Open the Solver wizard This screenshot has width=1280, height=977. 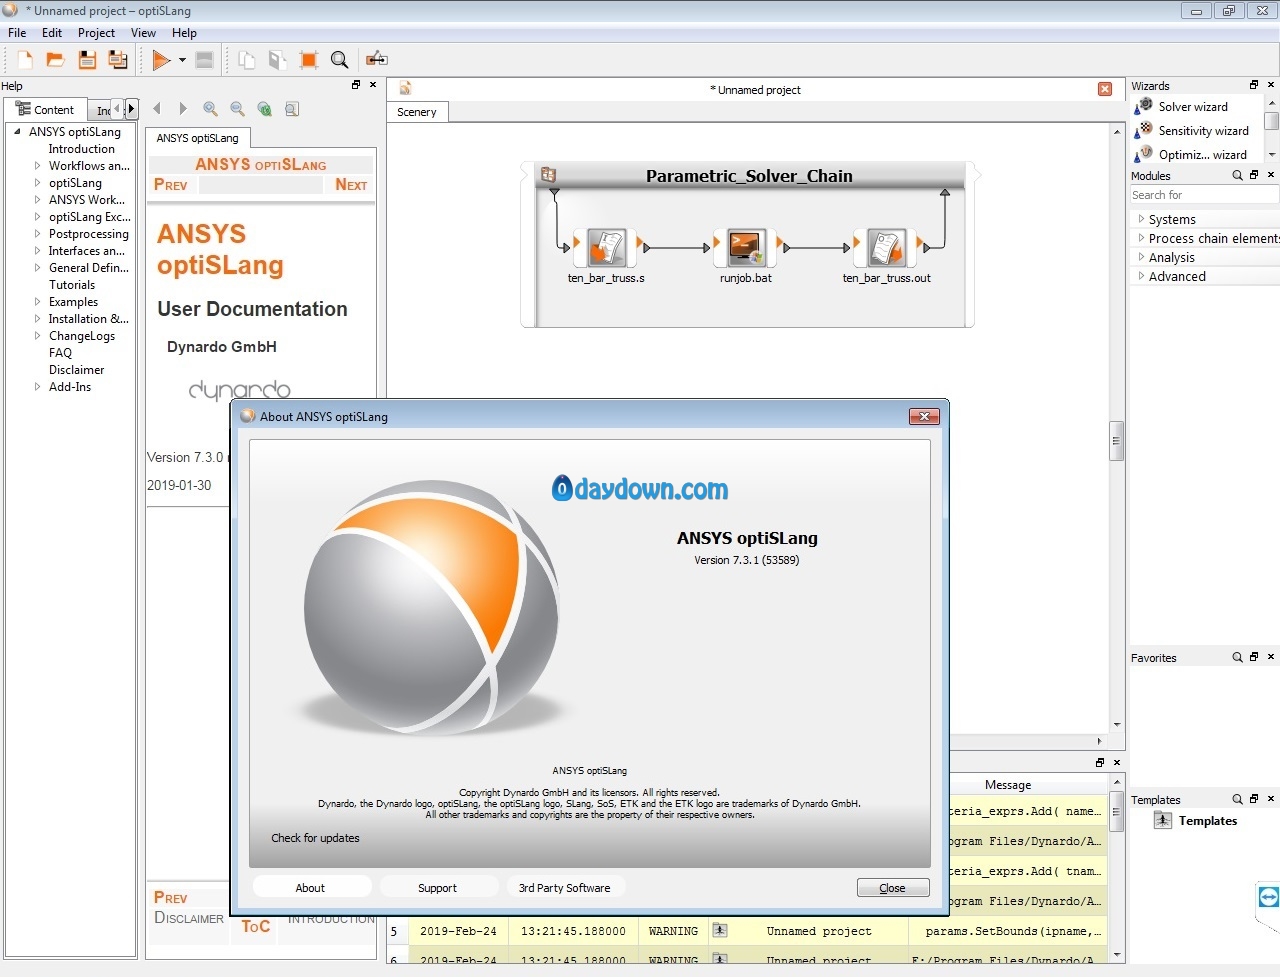pos(1192,106)
